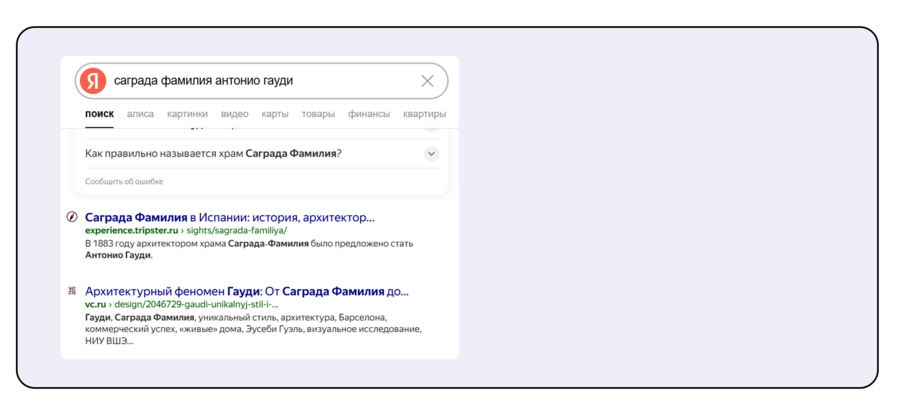Open the финансы tab
The width and height of the screenshot is (900, 415).
[369, 114]
